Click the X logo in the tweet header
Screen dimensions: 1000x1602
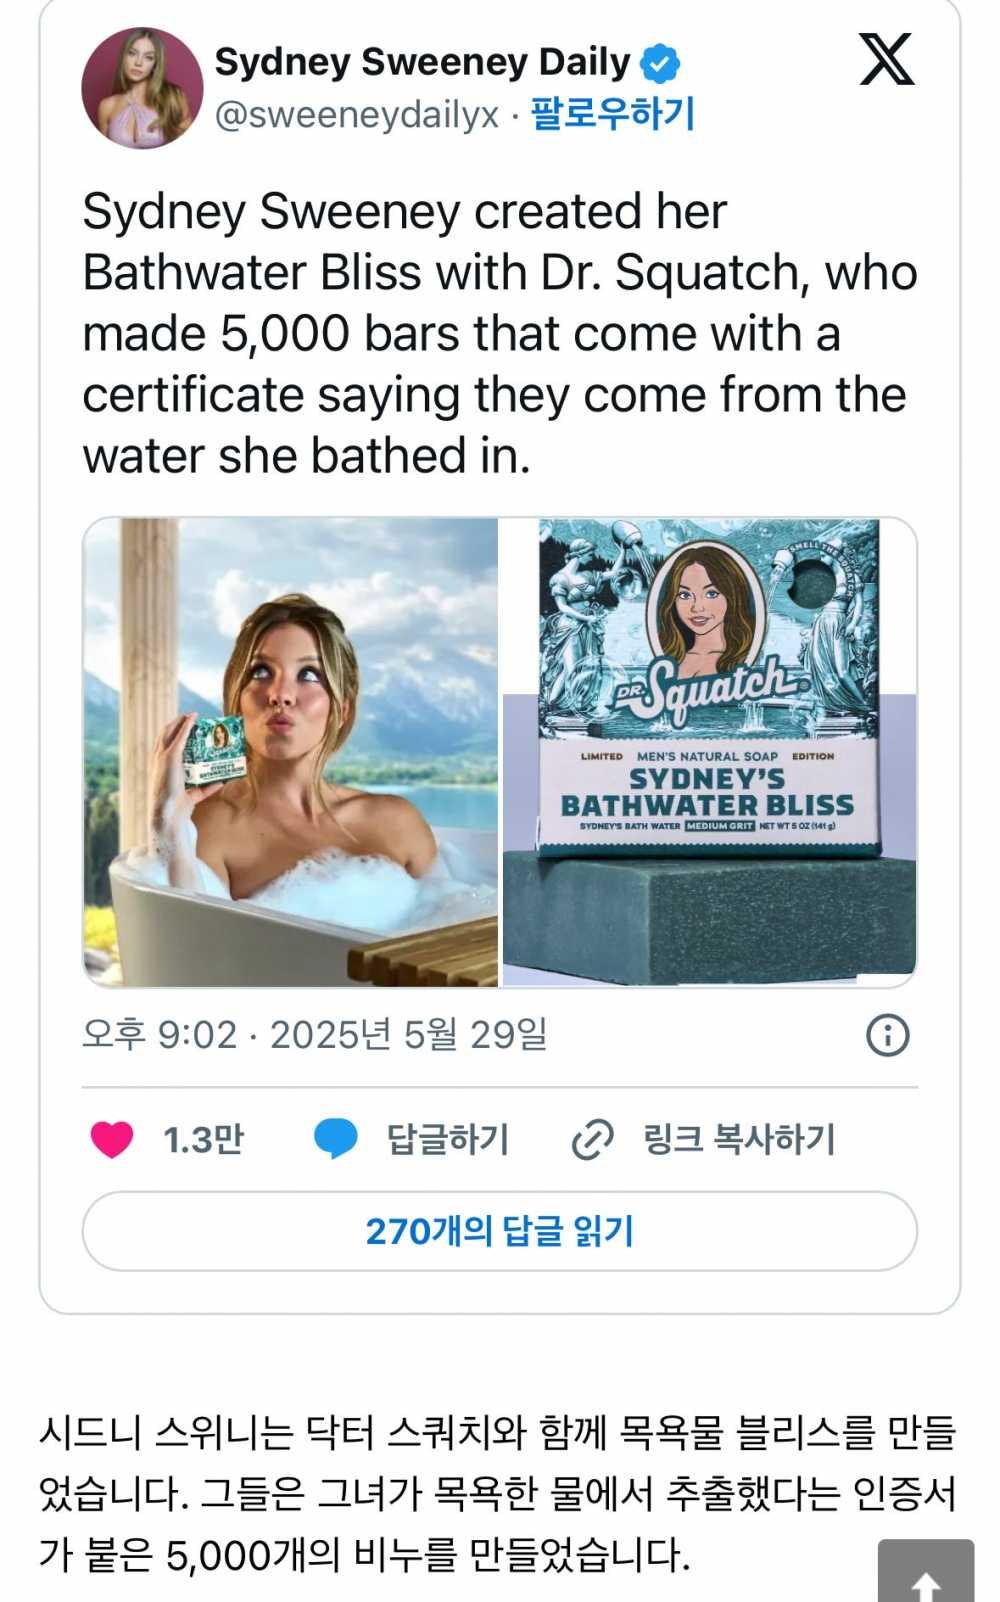[887, 59]
